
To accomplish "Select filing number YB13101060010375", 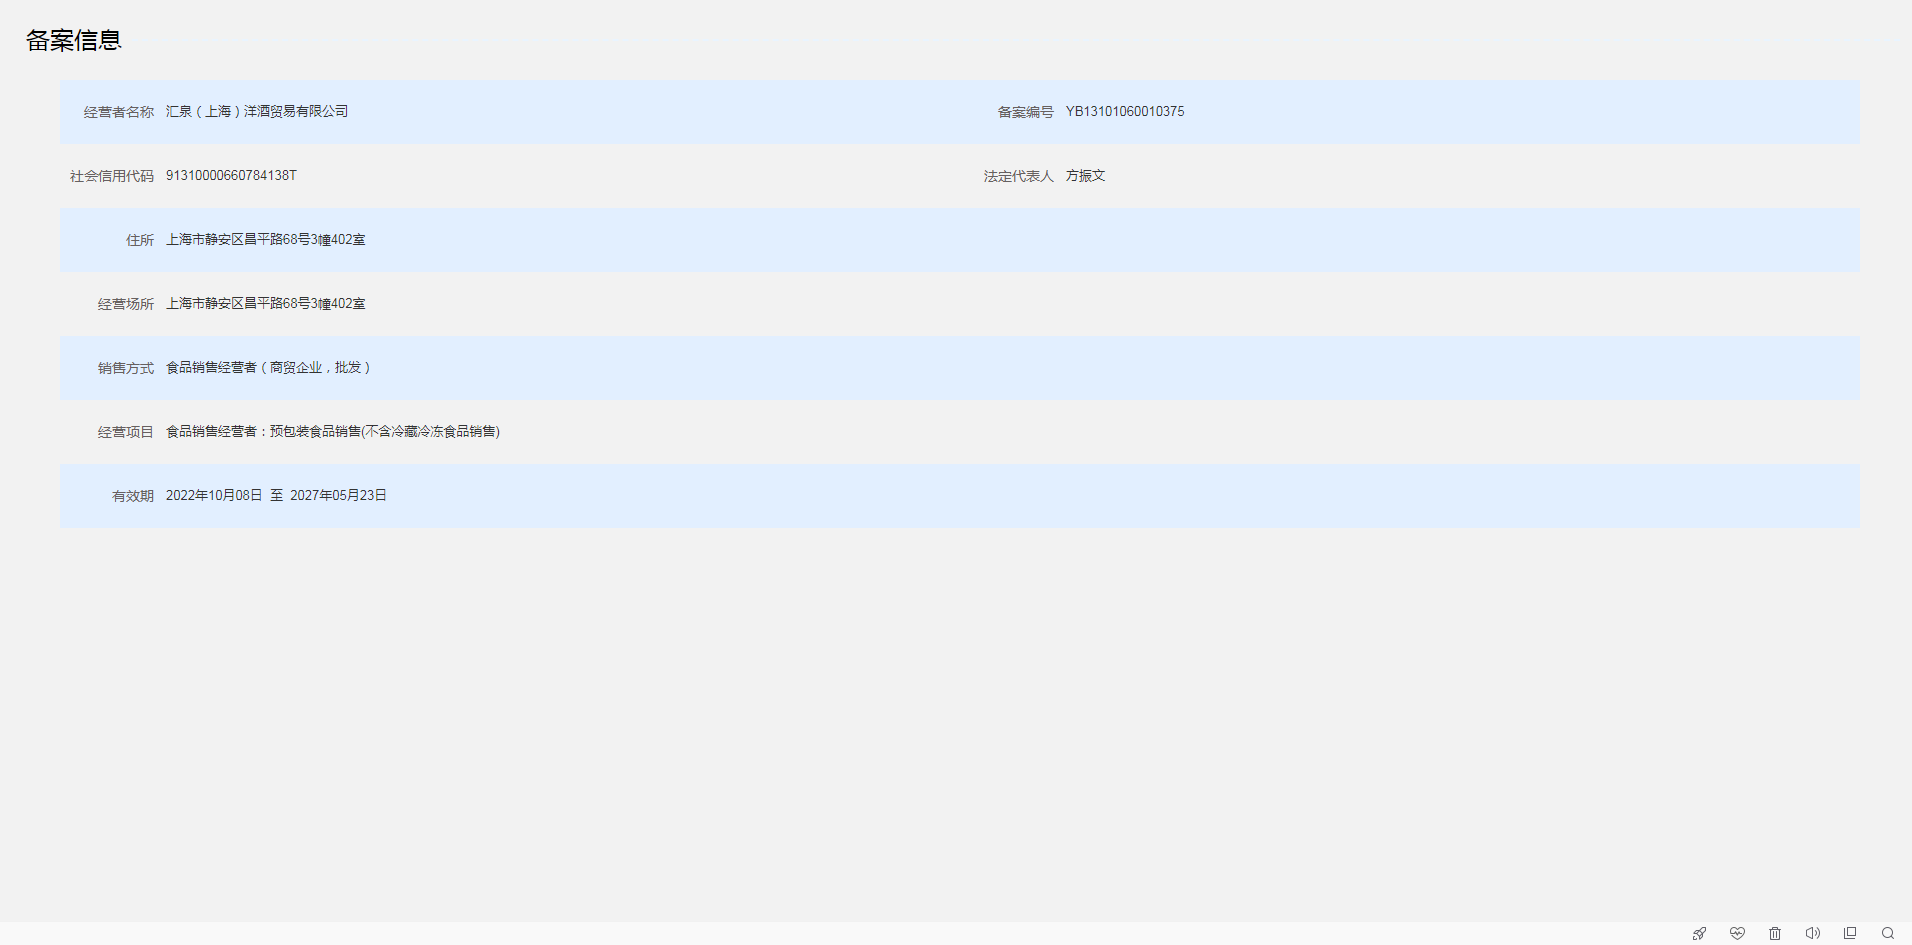I will click(1124, 112).
